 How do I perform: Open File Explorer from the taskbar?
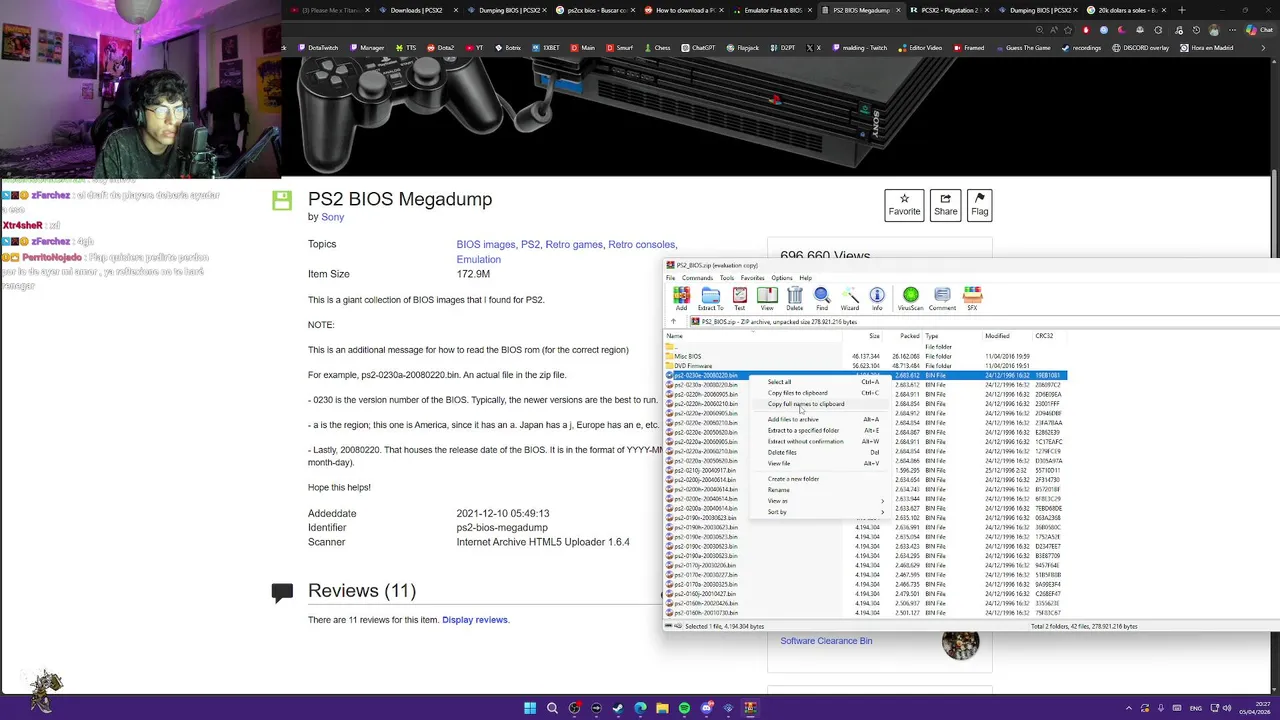(x=662, y=708)
